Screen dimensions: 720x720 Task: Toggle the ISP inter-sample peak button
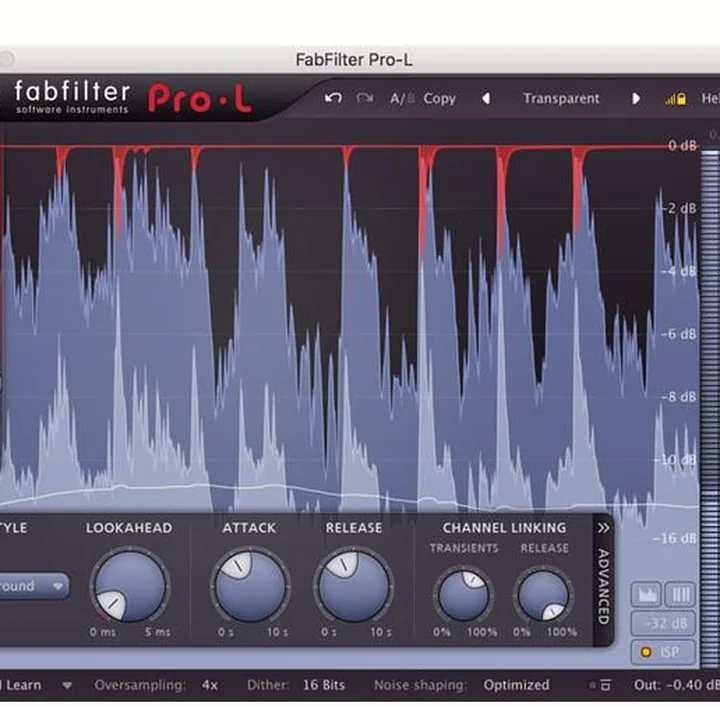pos(663,652)
